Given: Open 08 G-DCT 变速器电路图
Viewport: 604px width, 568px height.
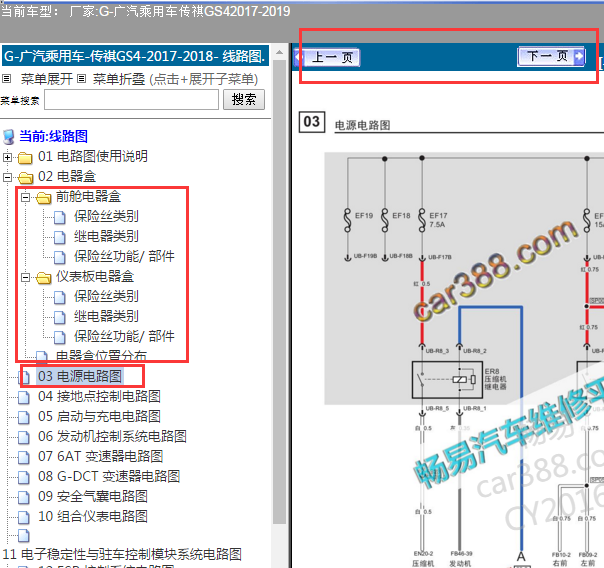Looking at the screenshot, I should coord(109,476).
